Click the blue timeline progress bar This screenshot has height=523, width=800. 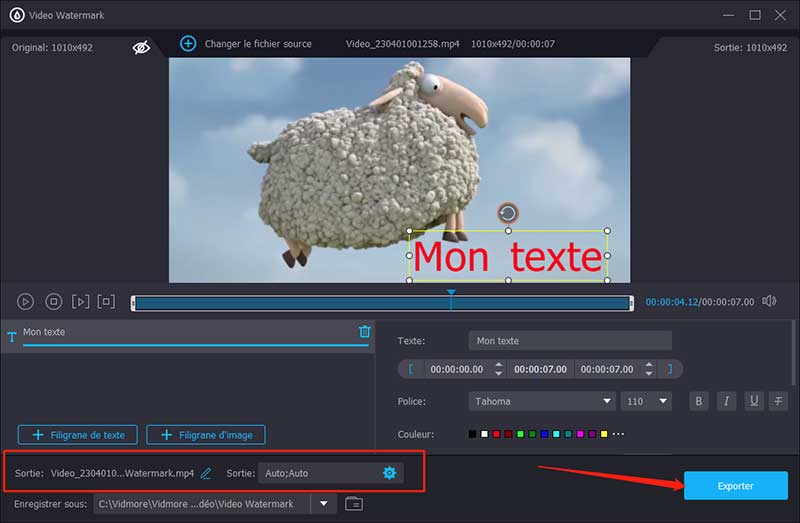point(382,303)
